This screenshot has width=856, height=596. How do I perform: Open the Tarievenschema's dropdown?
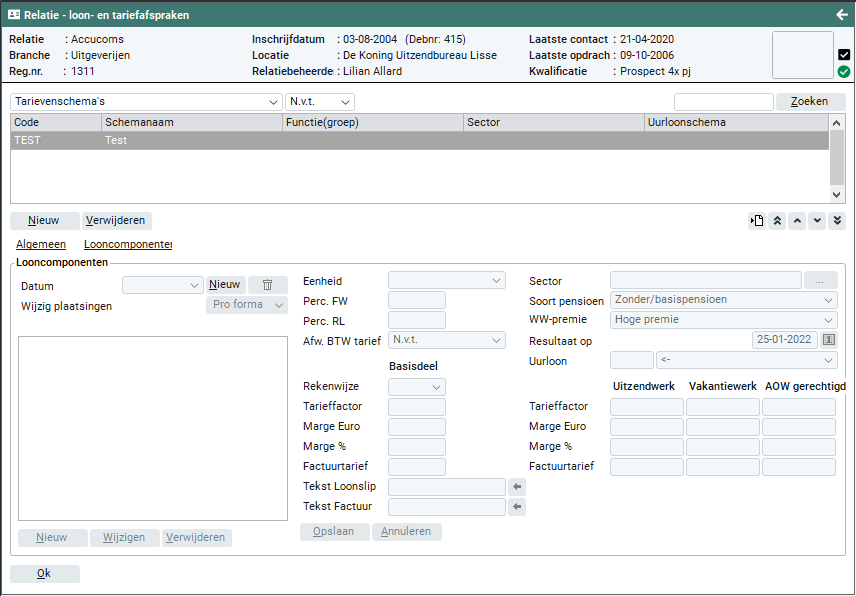(x=146, y=102)
